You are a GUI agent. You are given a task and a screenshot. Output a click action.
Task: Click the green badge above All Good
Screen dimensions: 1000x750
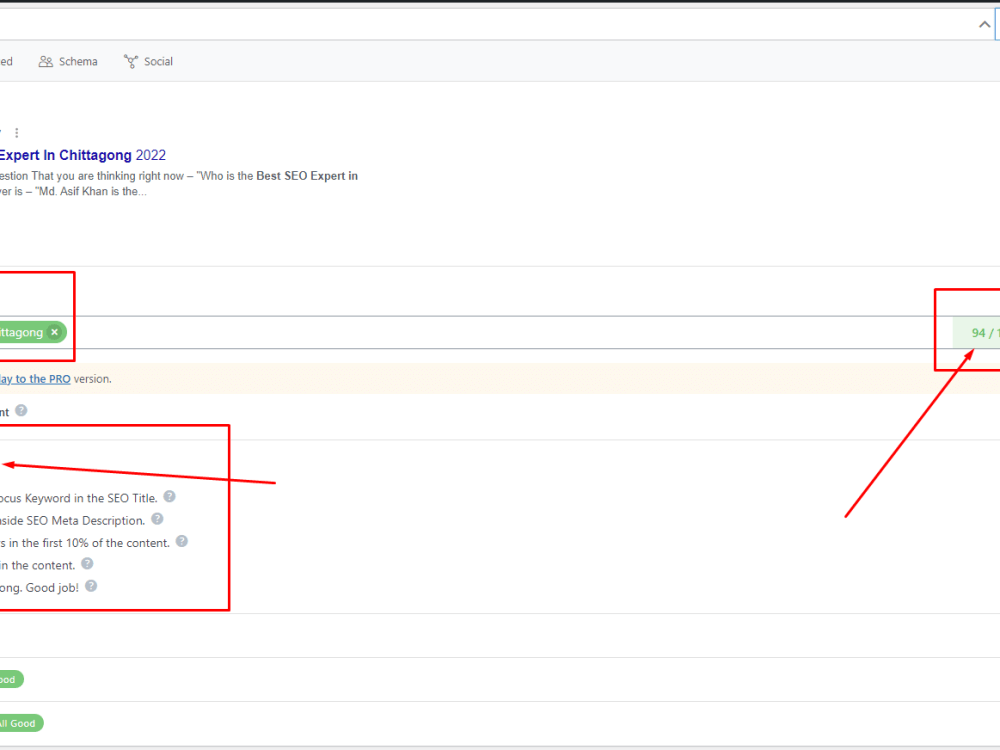(x=11, y=679)
